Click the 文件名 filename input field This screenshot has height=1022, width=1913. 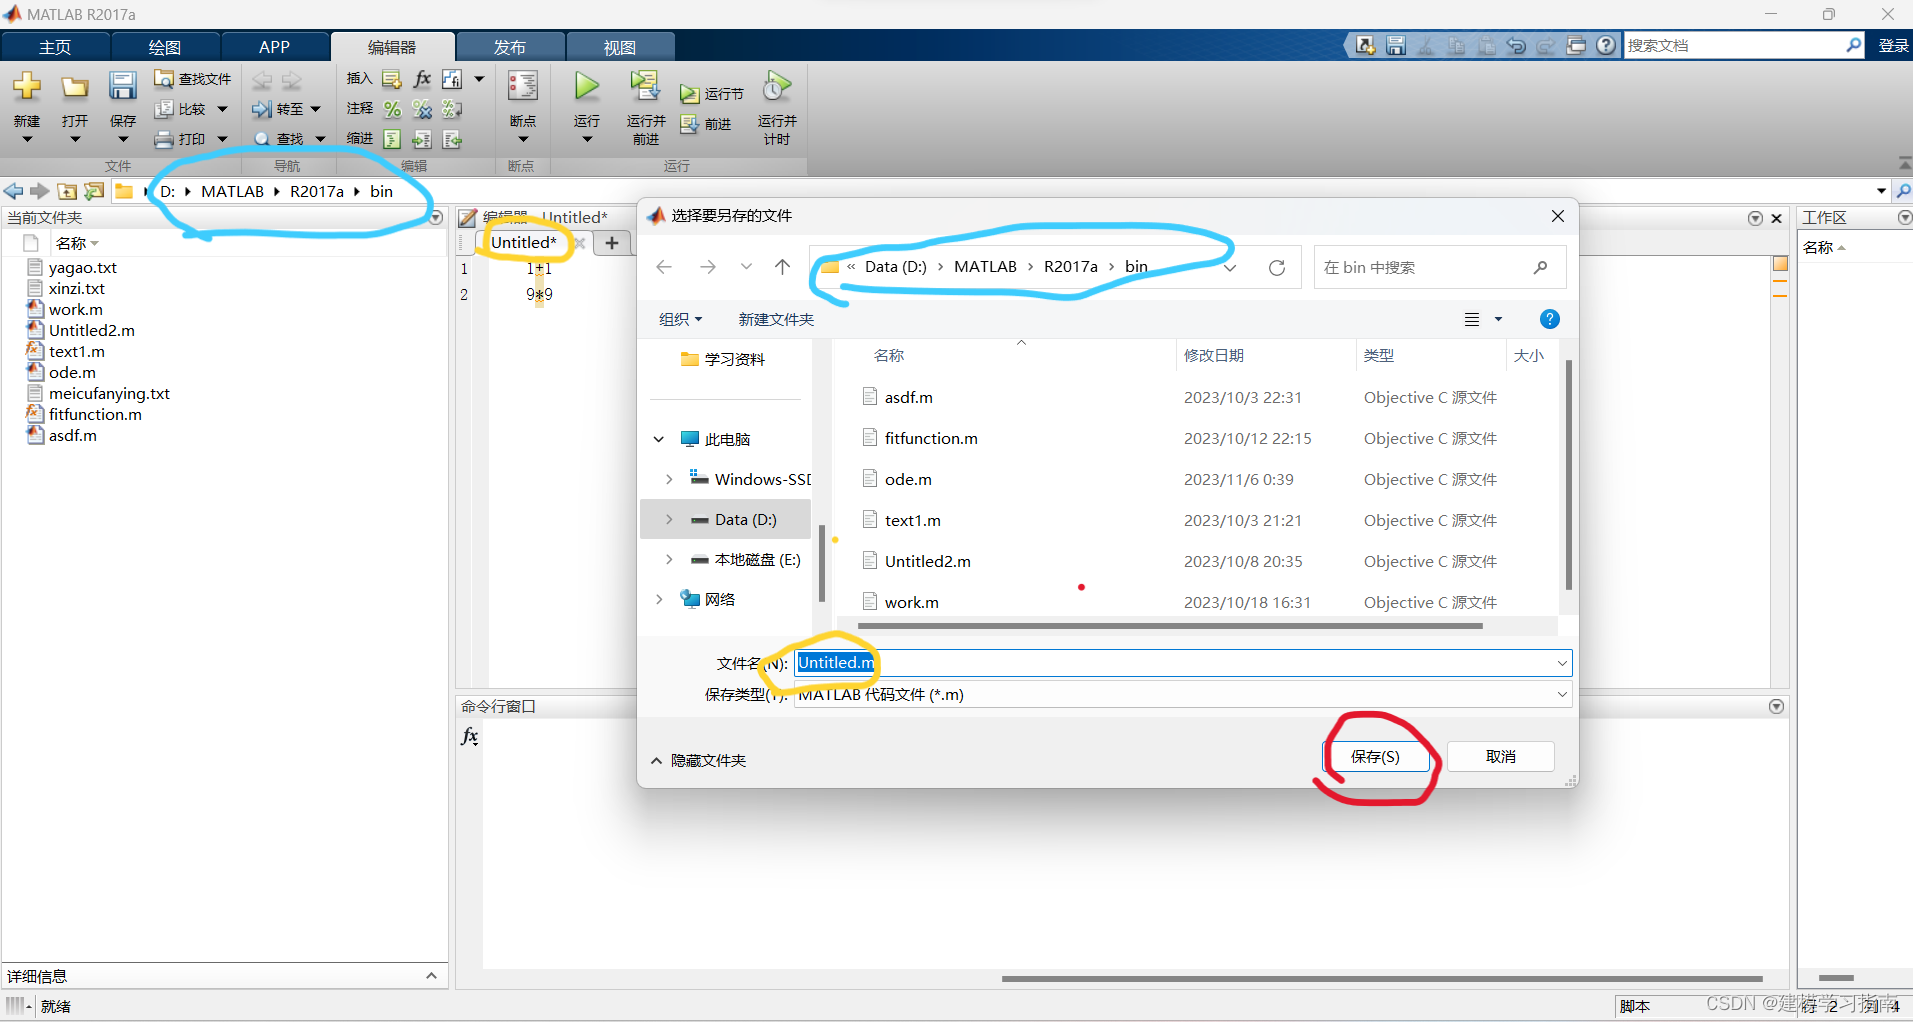click(x=1183, y=663)
